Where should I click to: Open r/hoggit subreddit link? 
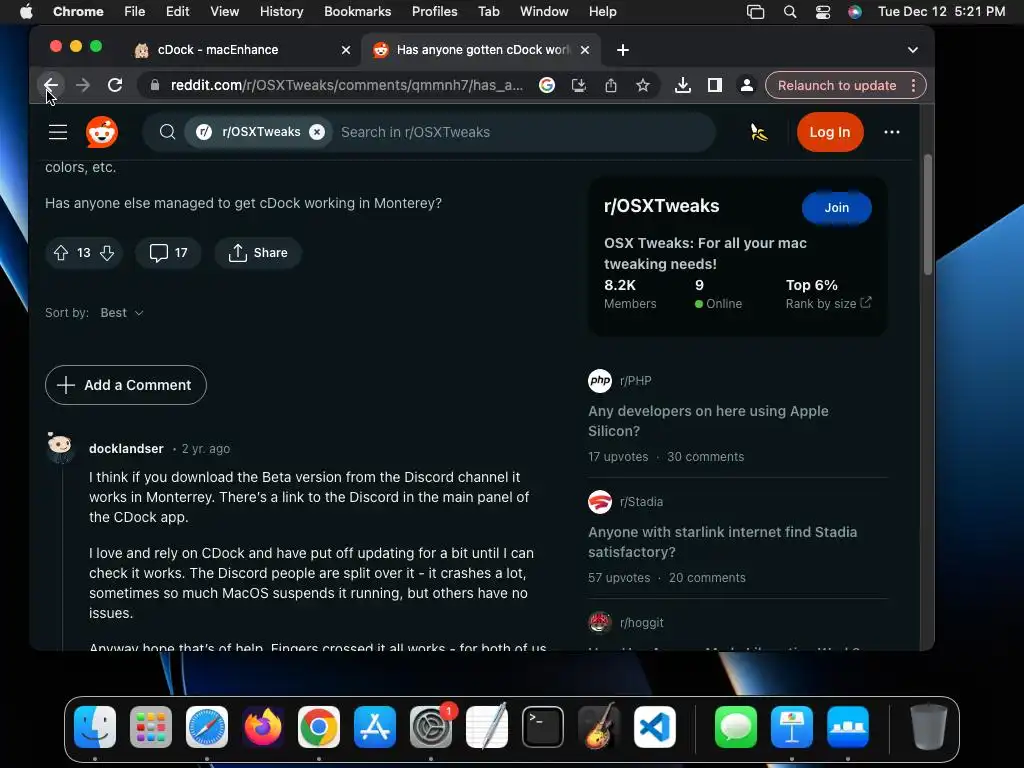coord(641,622)
